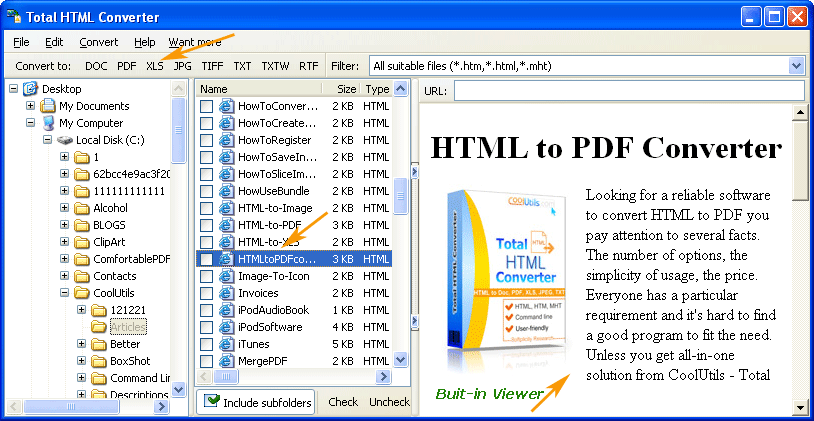The width and height of the screenshot is (814, 421).
Task: Check the HTMLtoPDFco... file checkbox
Action: tap(206, 259)
